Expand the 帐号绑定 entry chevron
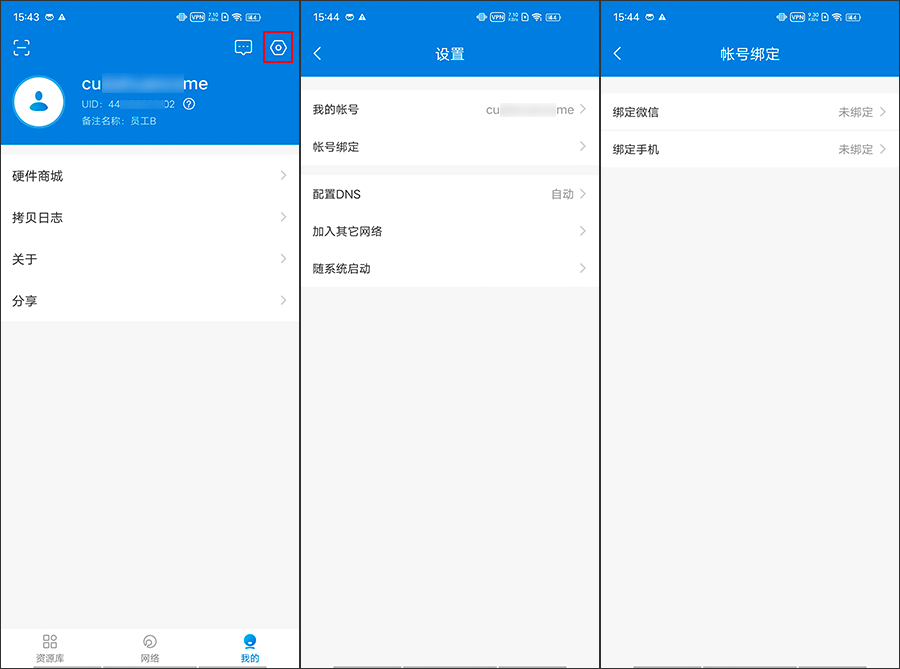Screen dimensions: 900x669 coord(450,146)
